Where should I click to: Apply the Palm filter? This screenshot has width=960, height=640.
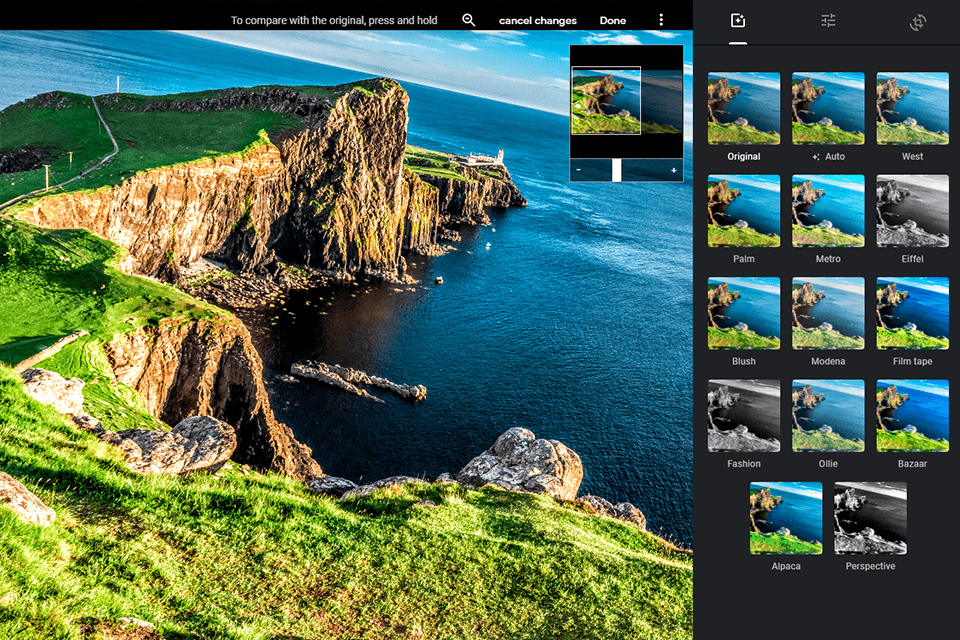(x=743, y=210)
